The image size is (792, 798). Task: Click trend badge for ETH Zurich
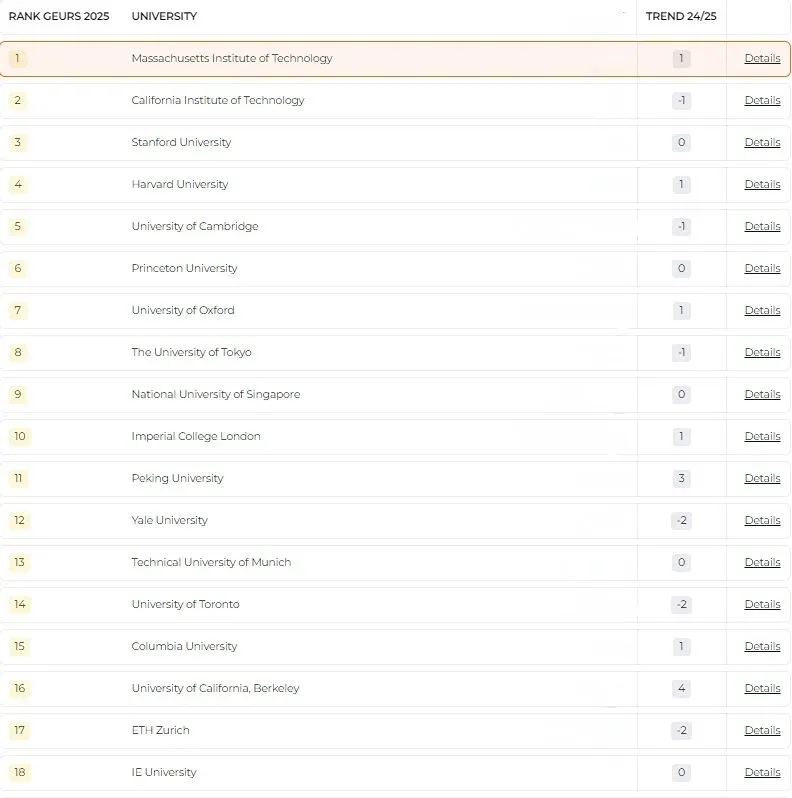coord(681,730)
